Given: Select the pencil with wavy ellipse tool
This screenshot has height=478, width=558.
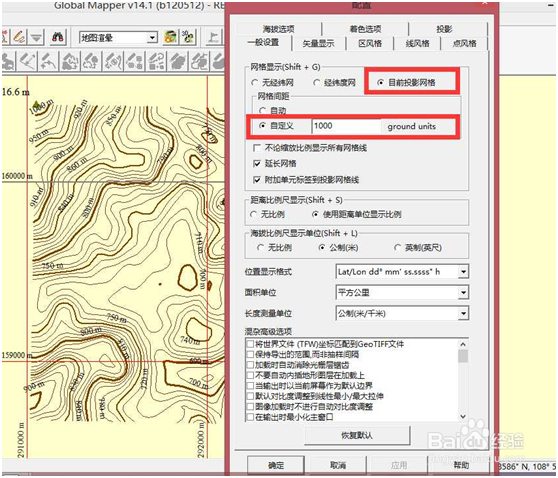Looking at the screenshot, I should tap(113, 61).
